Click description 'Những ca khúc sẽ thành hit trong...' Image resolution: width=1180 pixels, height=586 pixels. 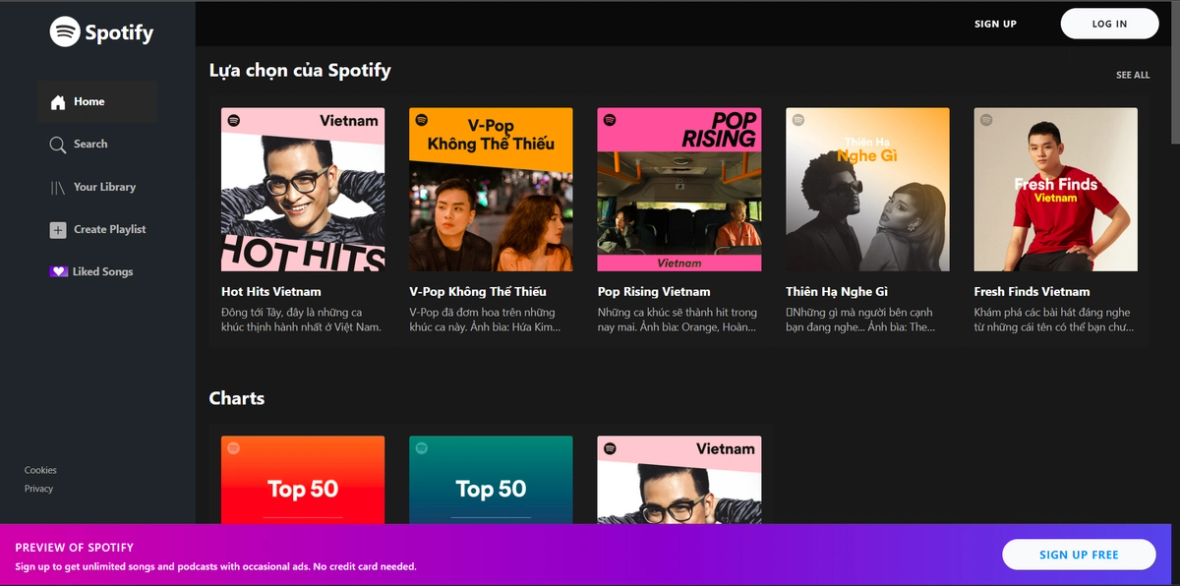677,320
